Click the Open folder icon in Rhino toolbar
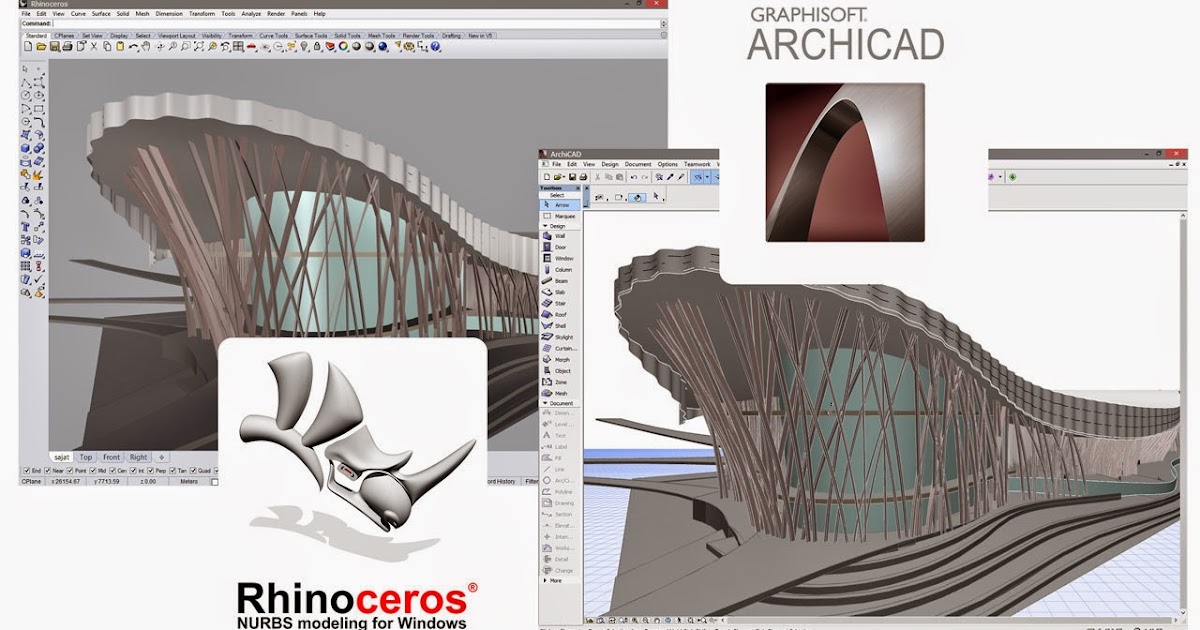Image resolution: width=1200 pixels, height=630 pixels. click(42, 46)
